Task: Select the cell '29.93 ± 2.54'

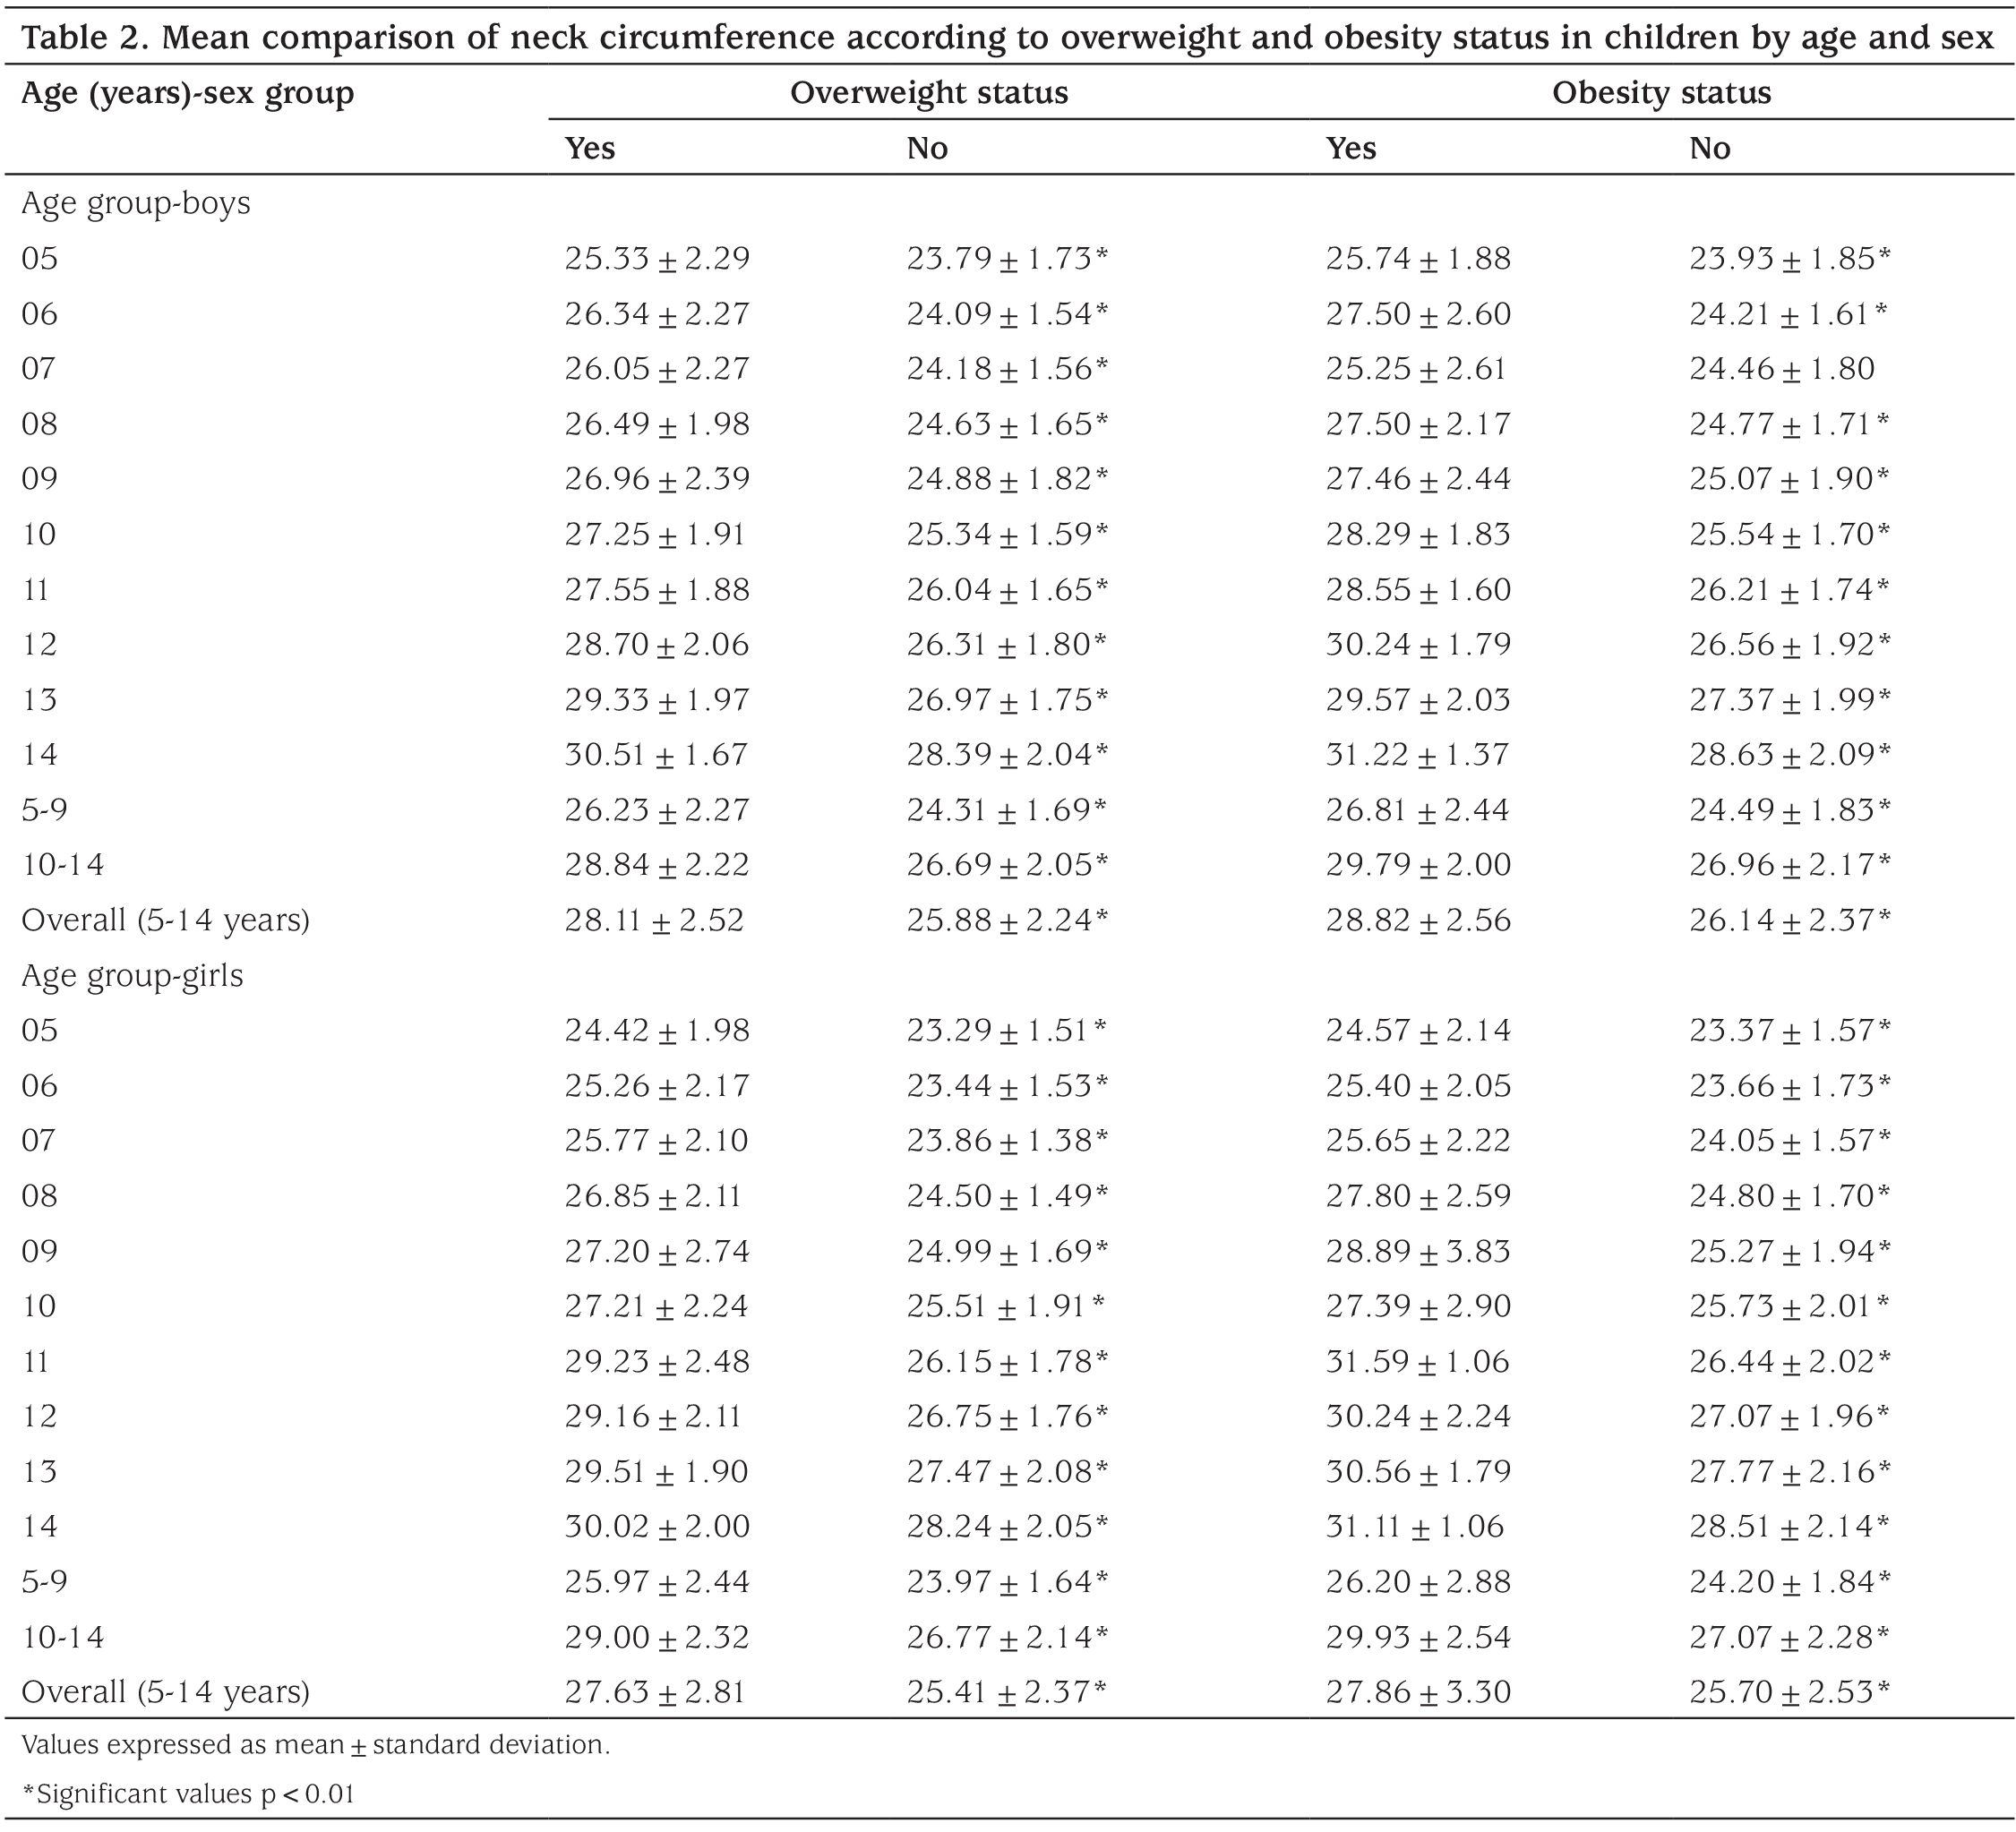Action: (1418, 1638)
